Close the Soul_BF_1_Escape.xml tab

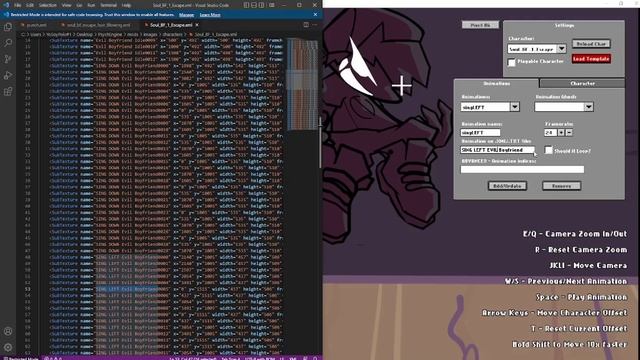[197, 25]
